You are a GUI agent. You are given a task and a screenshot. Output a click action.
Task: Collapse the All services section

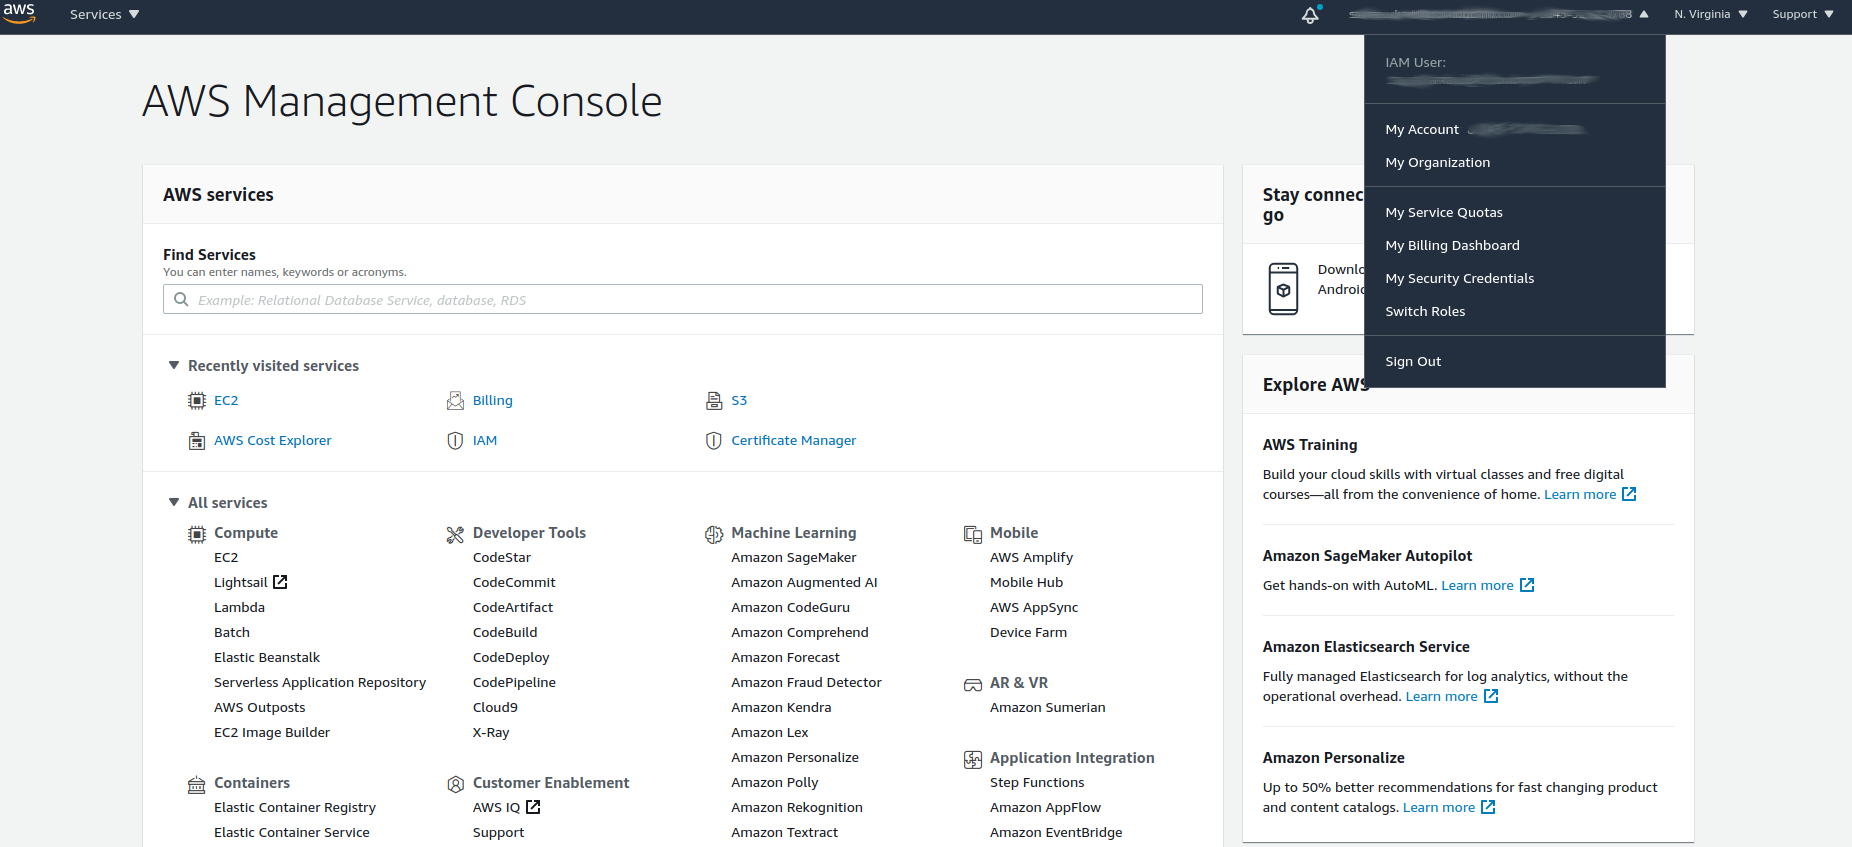pos(174,503)
